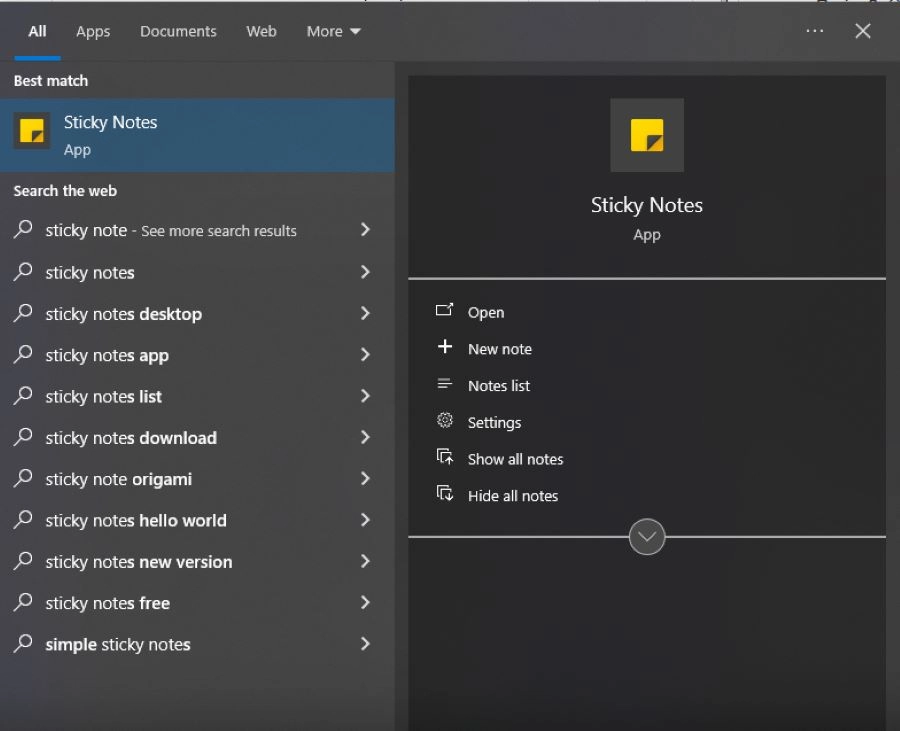Click the Notes list lines icon
This screenshot has height=731, width=900.
(x=445, y=384)
